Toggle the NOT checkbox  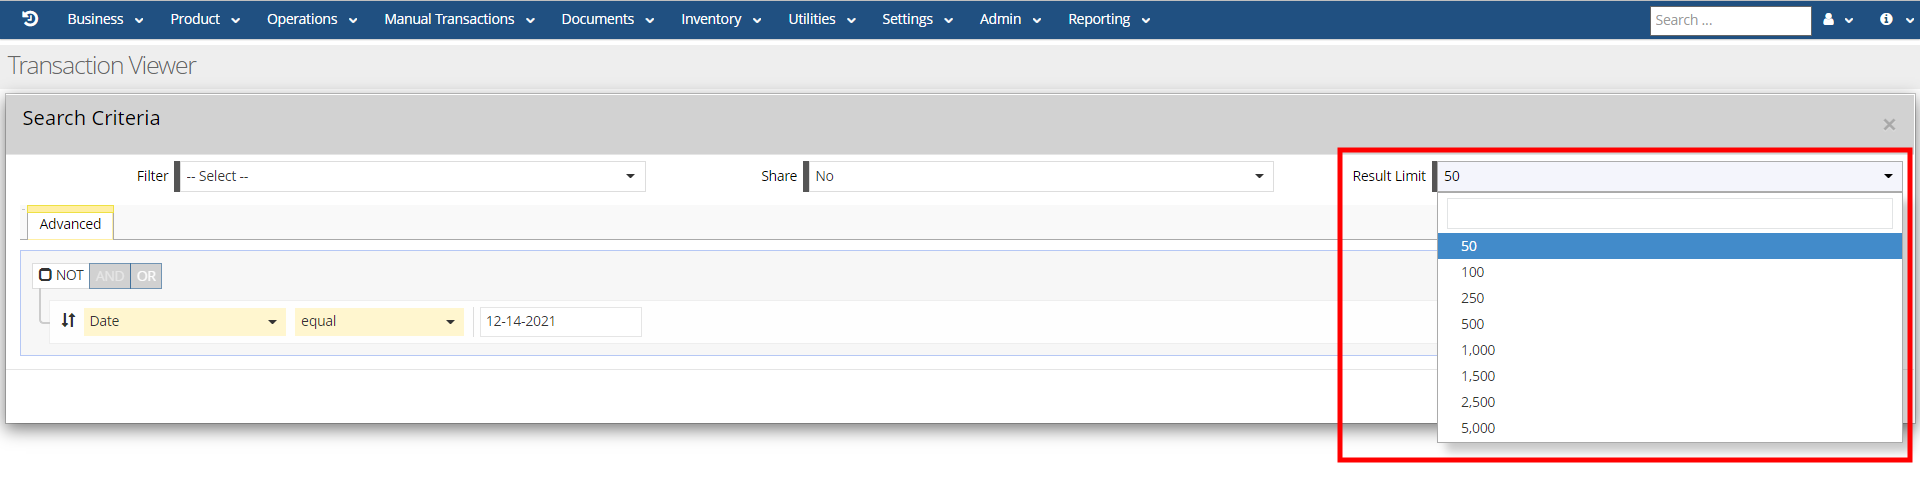click(x=45, y=275)
